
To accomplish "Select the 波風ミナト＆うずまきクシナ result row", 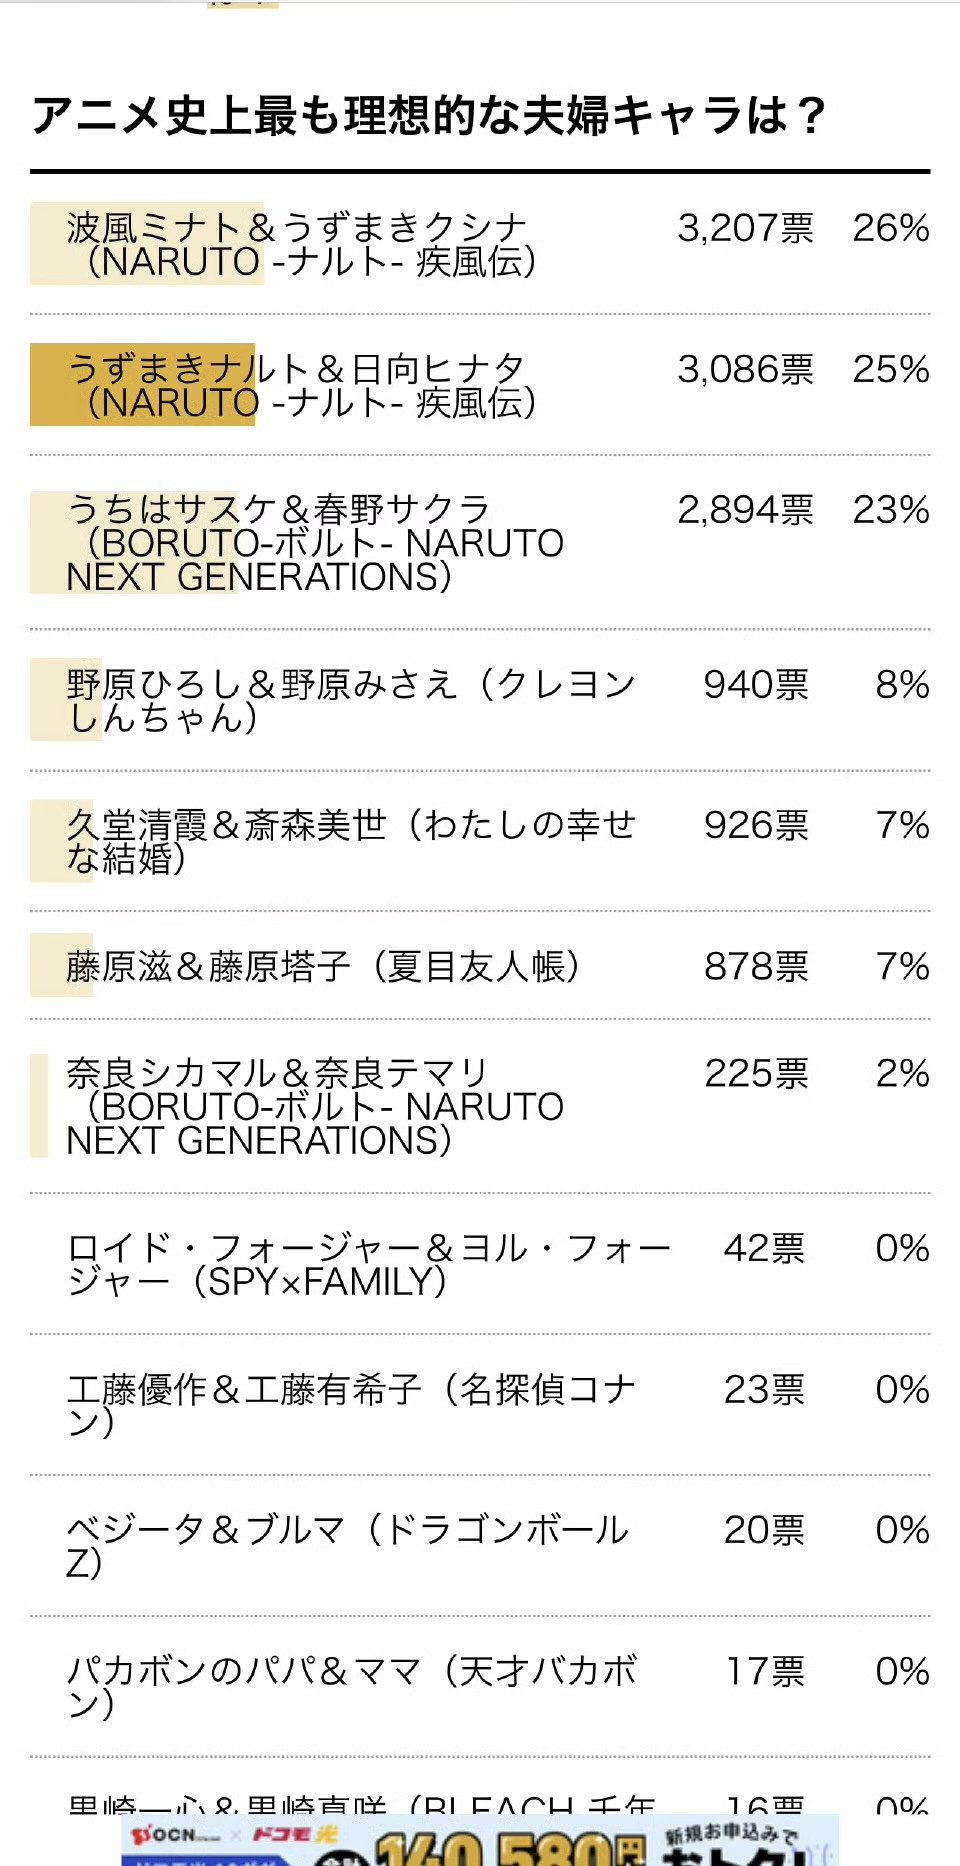I will click(x=480, y=244).
